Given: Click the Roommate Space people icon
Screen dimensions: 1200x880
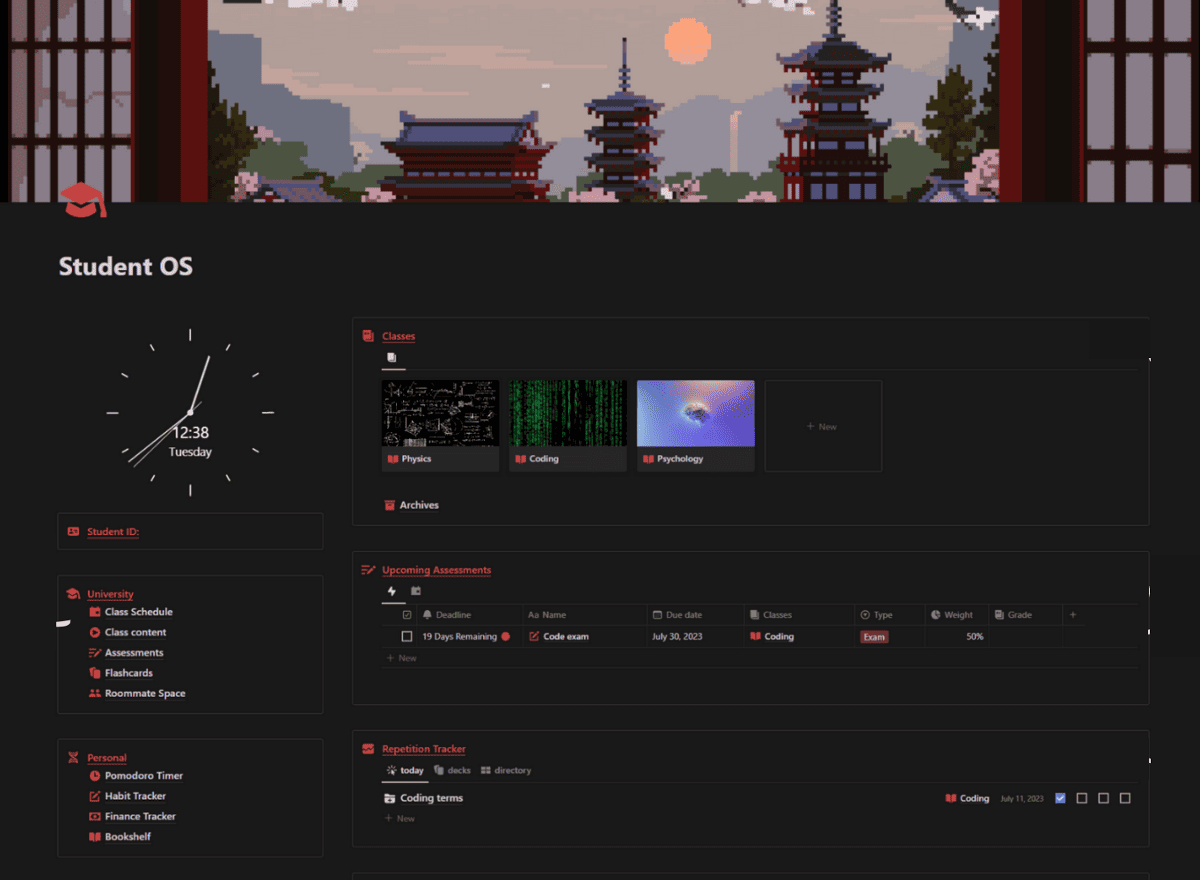Looking at the screenshot, I should point(95,693).
